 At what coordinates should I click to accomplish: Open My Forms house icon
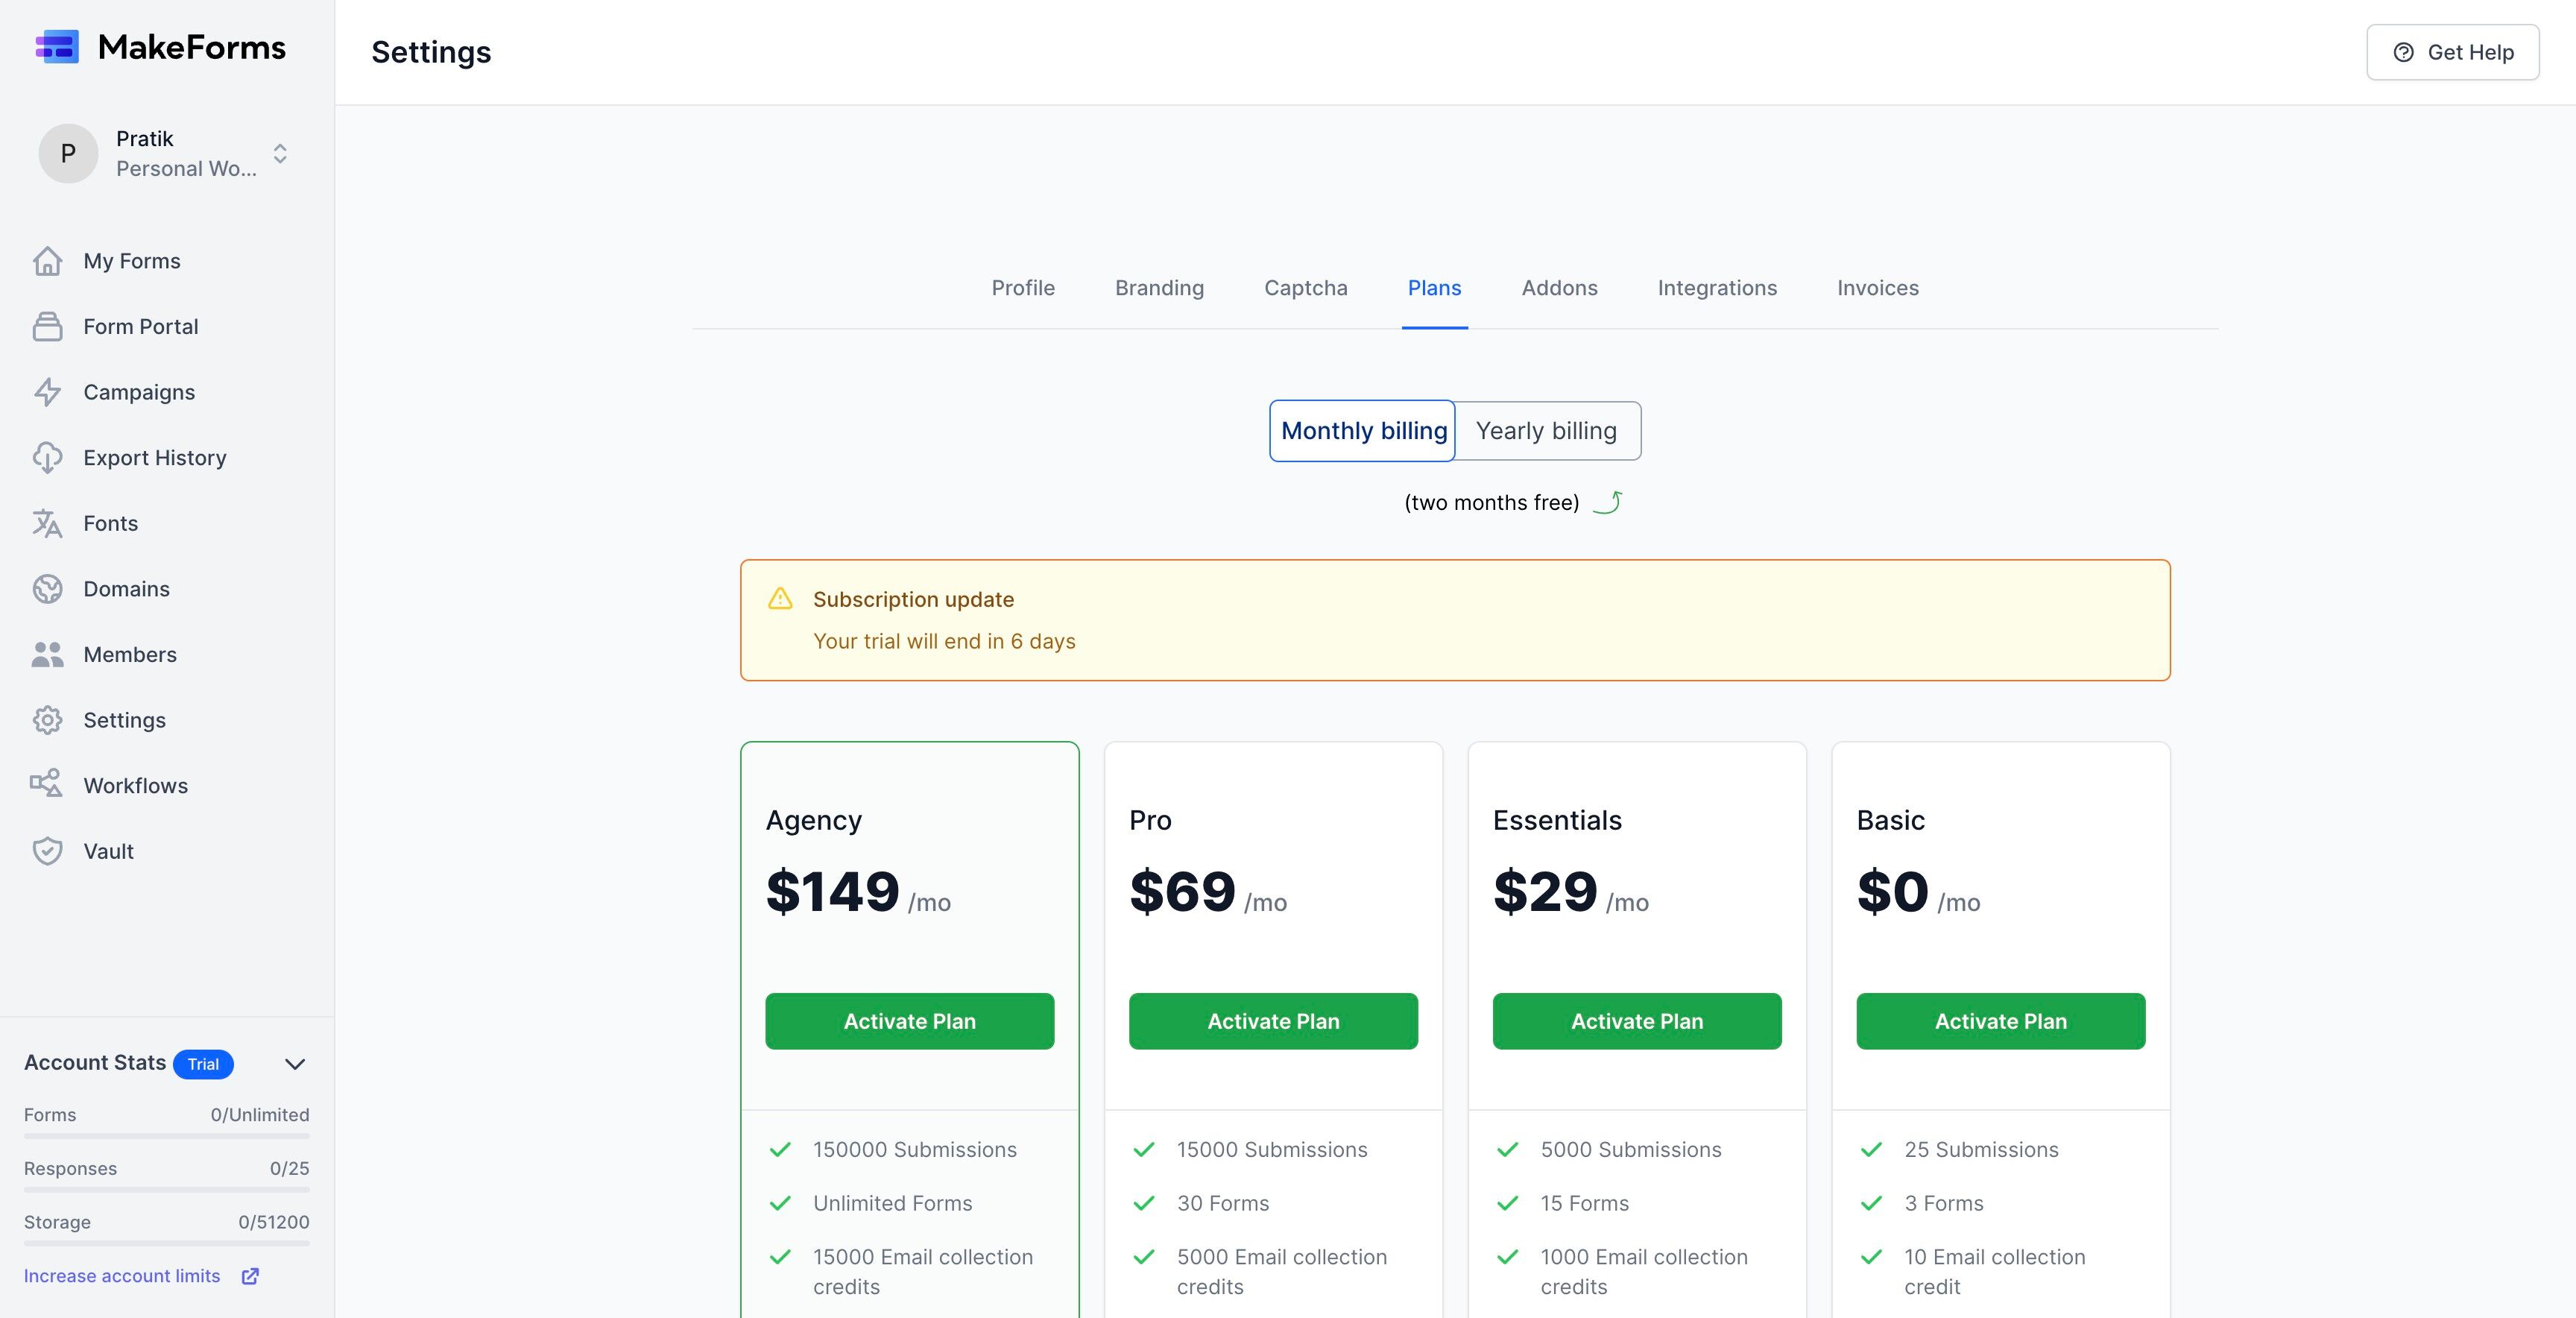[47, 261]
